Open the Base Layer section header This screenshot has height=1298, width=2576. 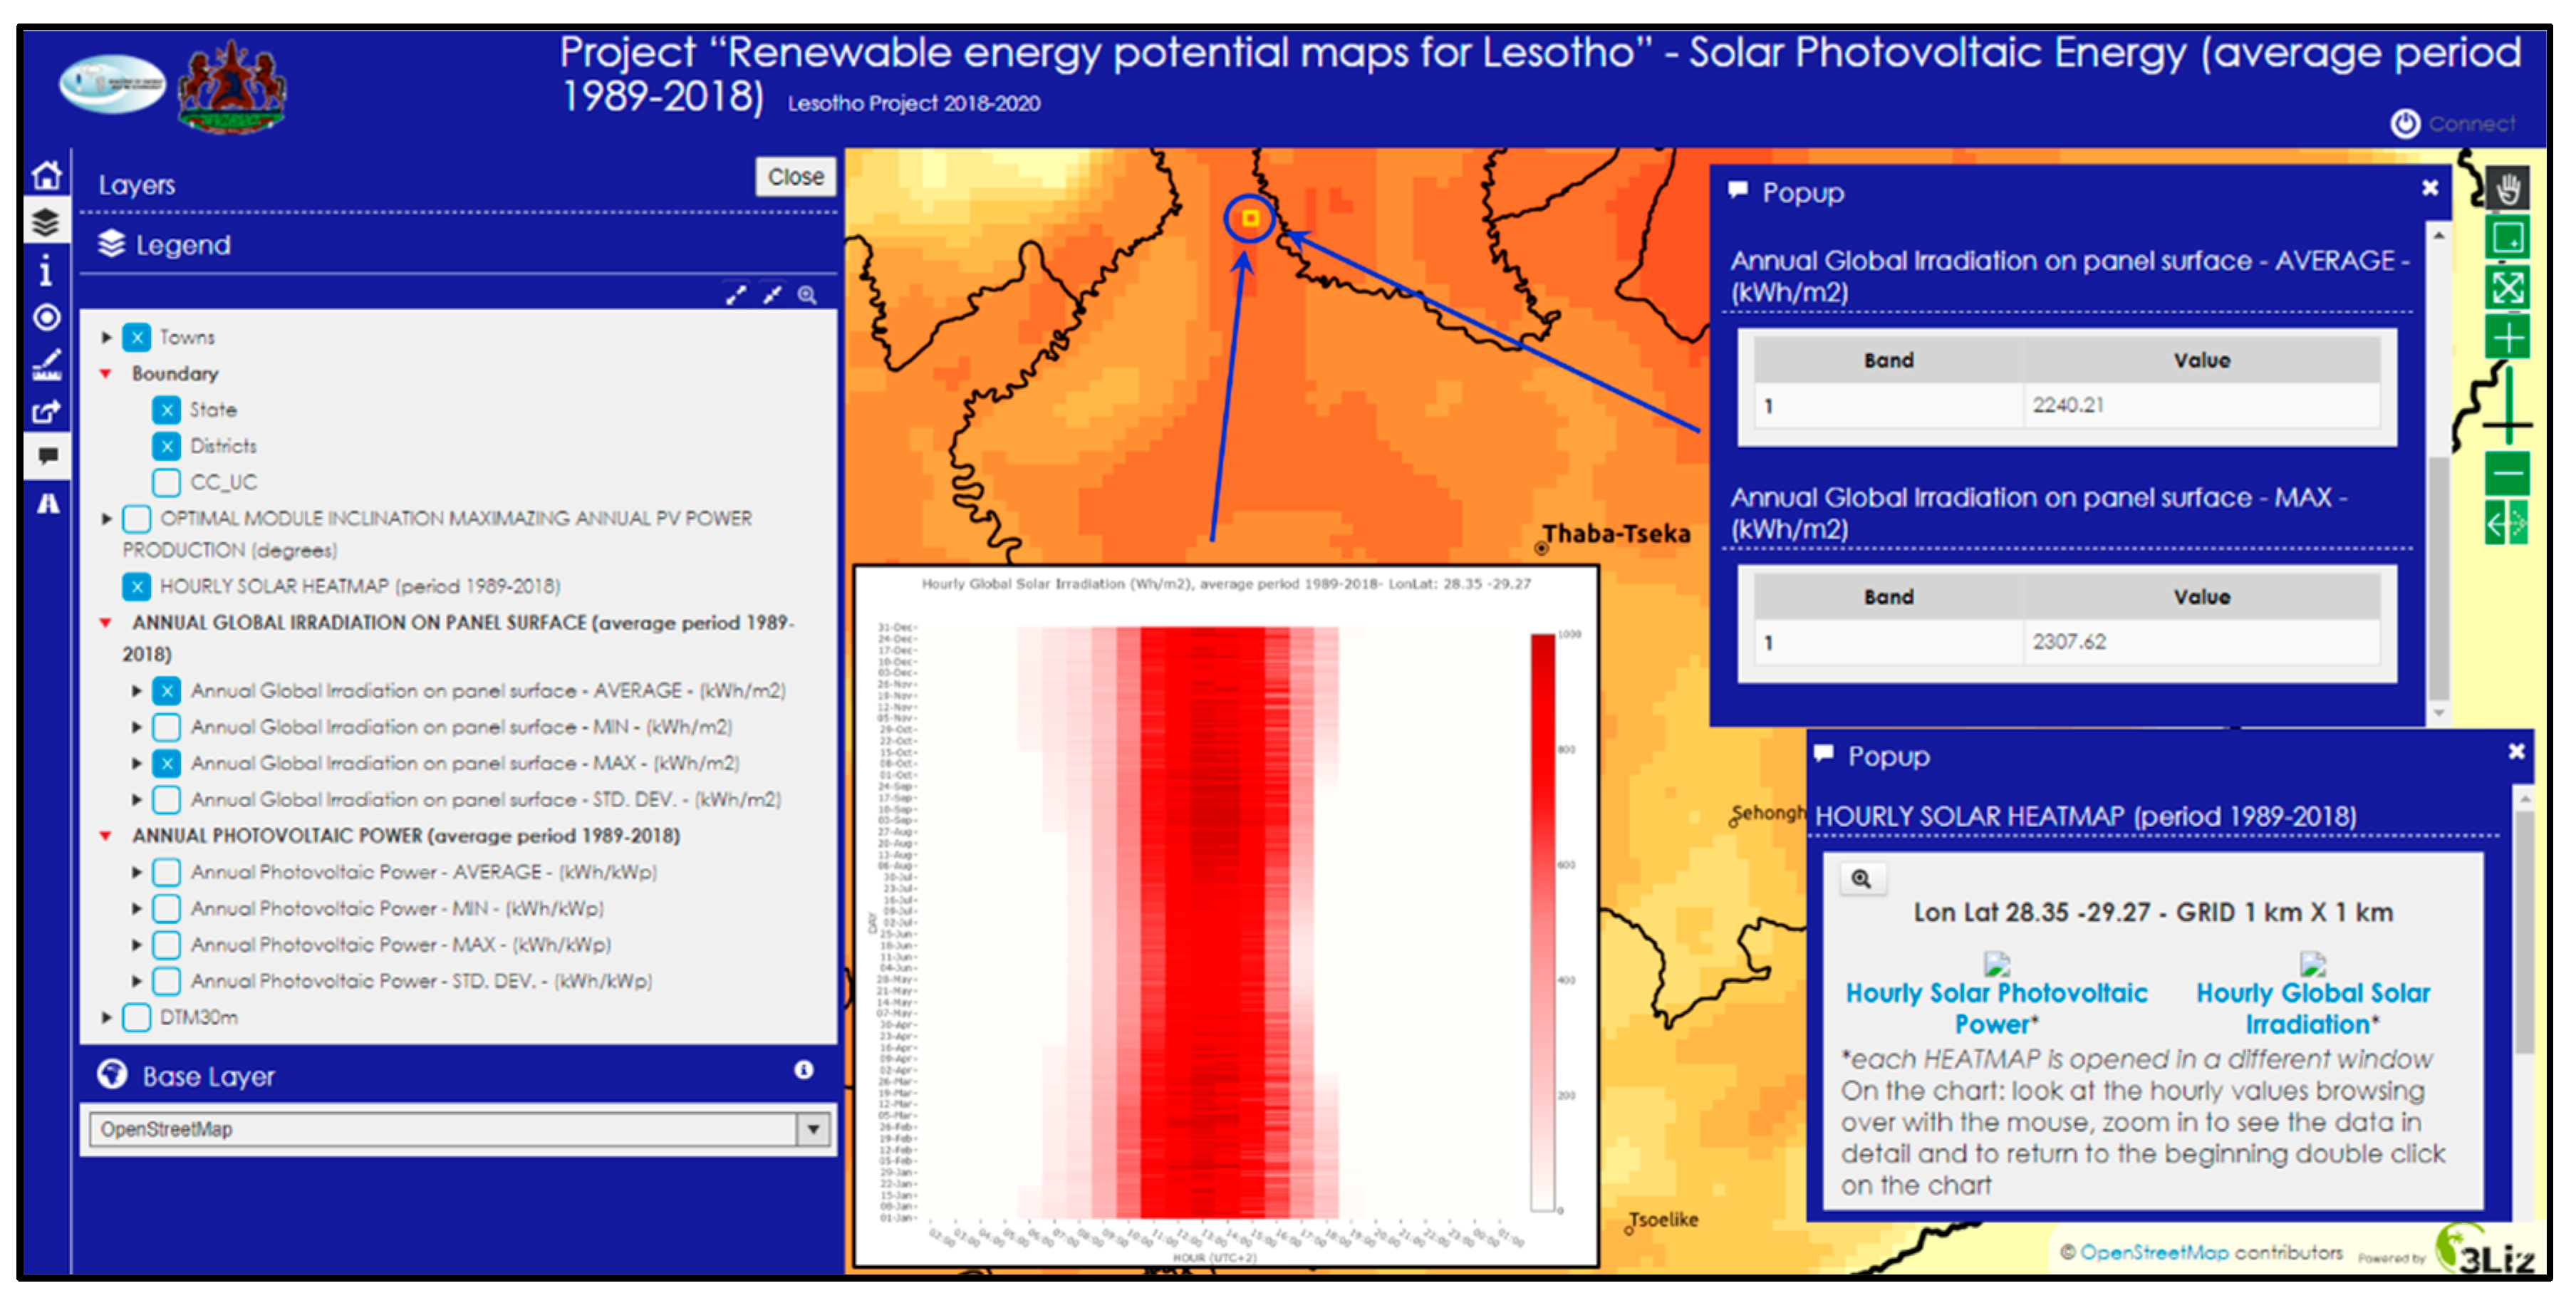[208, 1076]
